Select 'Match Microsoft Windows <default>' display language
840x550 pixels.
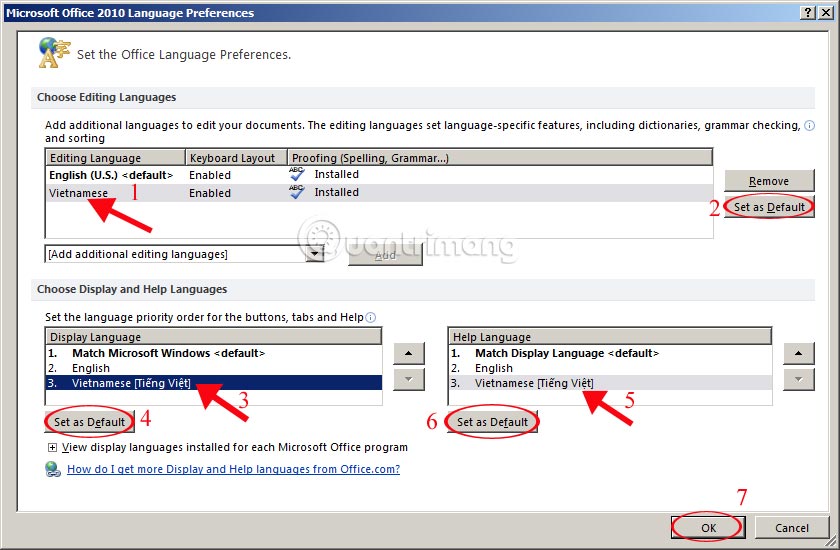coord(214,353)
